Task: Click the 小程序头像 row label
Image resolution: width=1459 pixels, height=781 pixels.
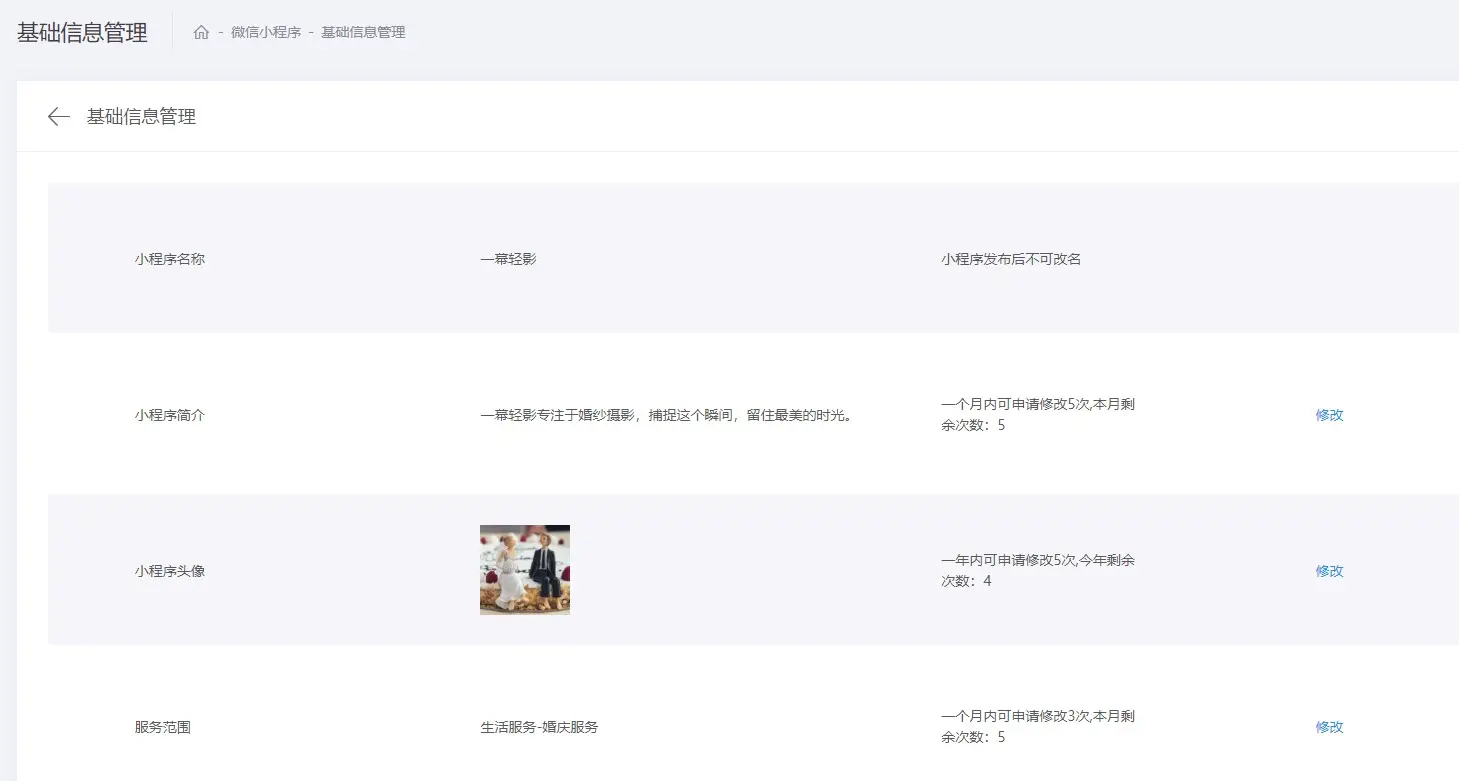Action: (x=170, y=571)
